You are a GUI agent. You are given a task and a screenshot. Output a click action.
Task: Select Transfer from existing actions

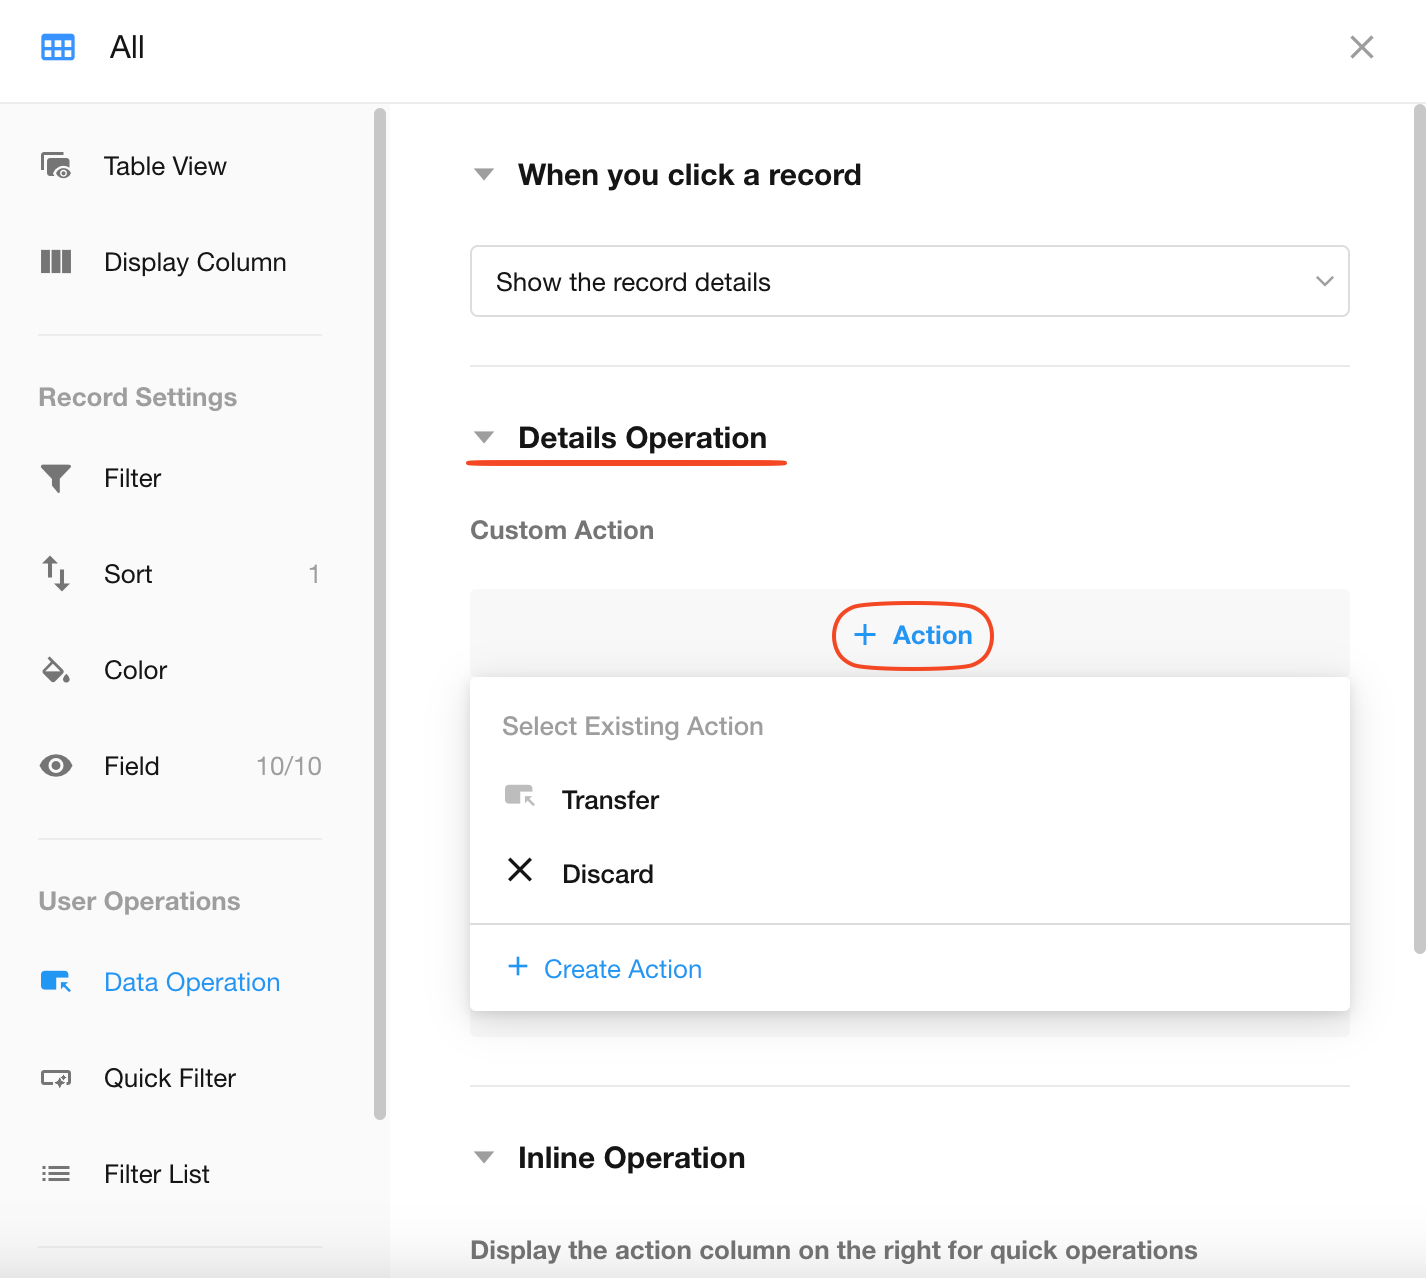tap(610, 800)
